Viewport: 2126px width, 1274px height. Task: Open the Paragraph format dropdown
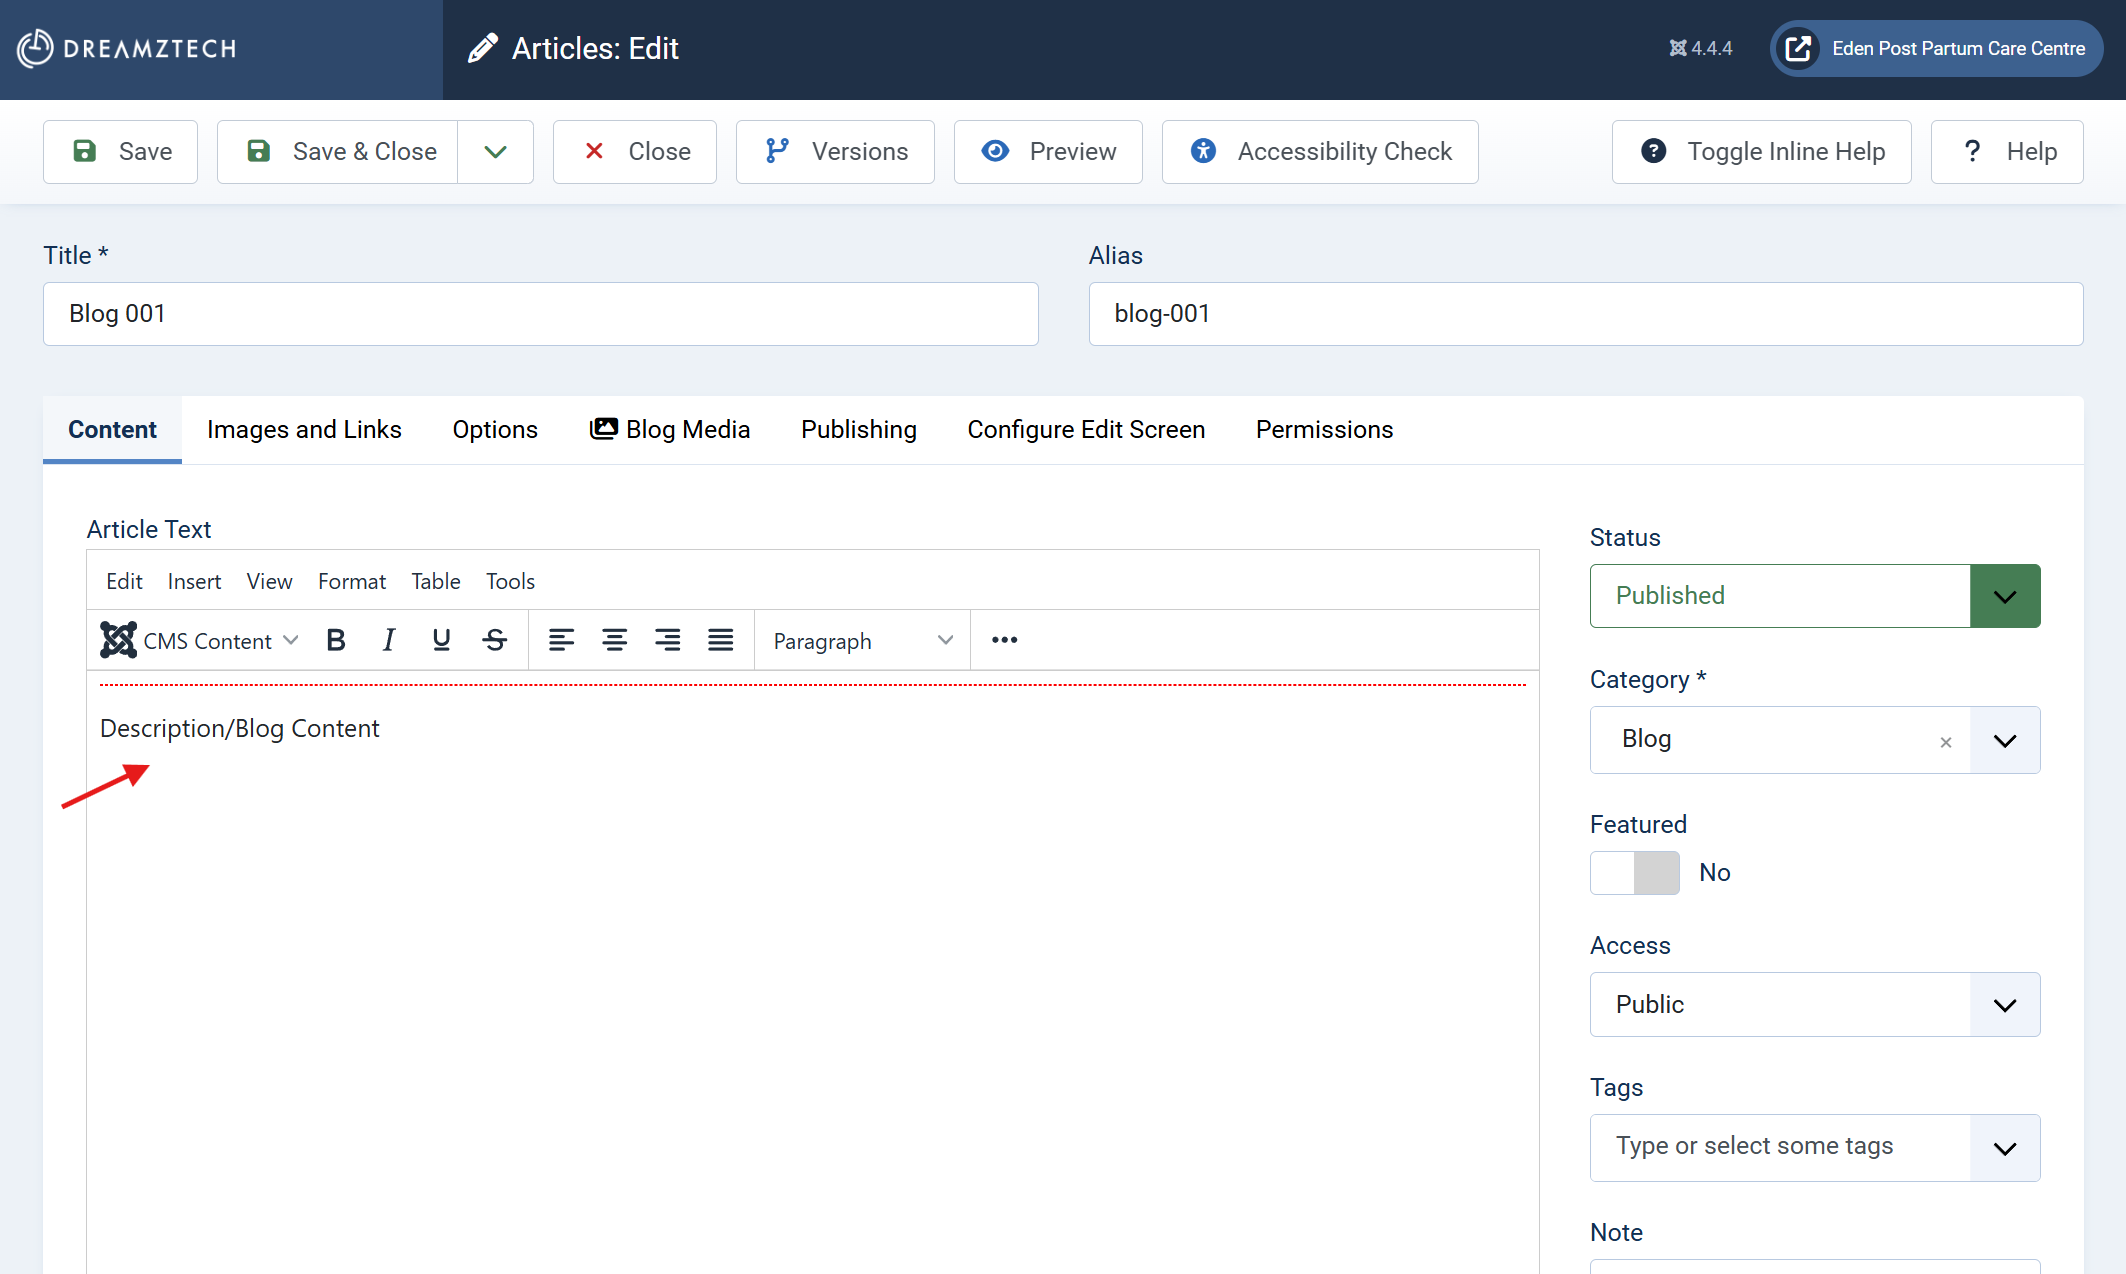(x=862, y=641)
